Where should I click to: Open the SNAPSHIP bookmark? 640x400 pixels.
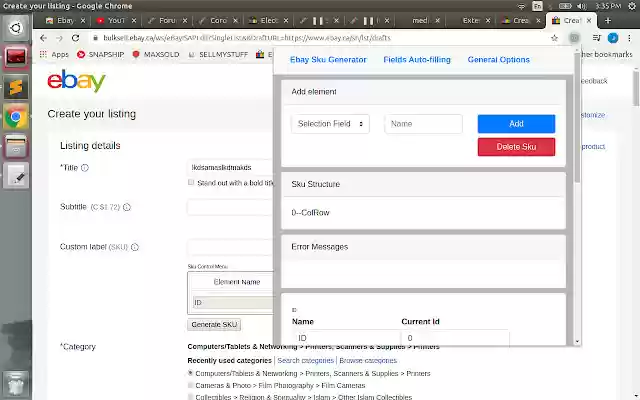click(x=100, y=54)
